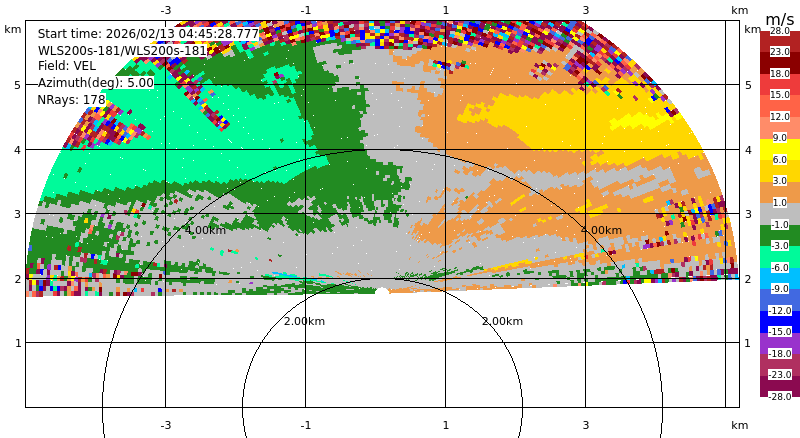Click the 15.0 colorbar label

[780, 94]
